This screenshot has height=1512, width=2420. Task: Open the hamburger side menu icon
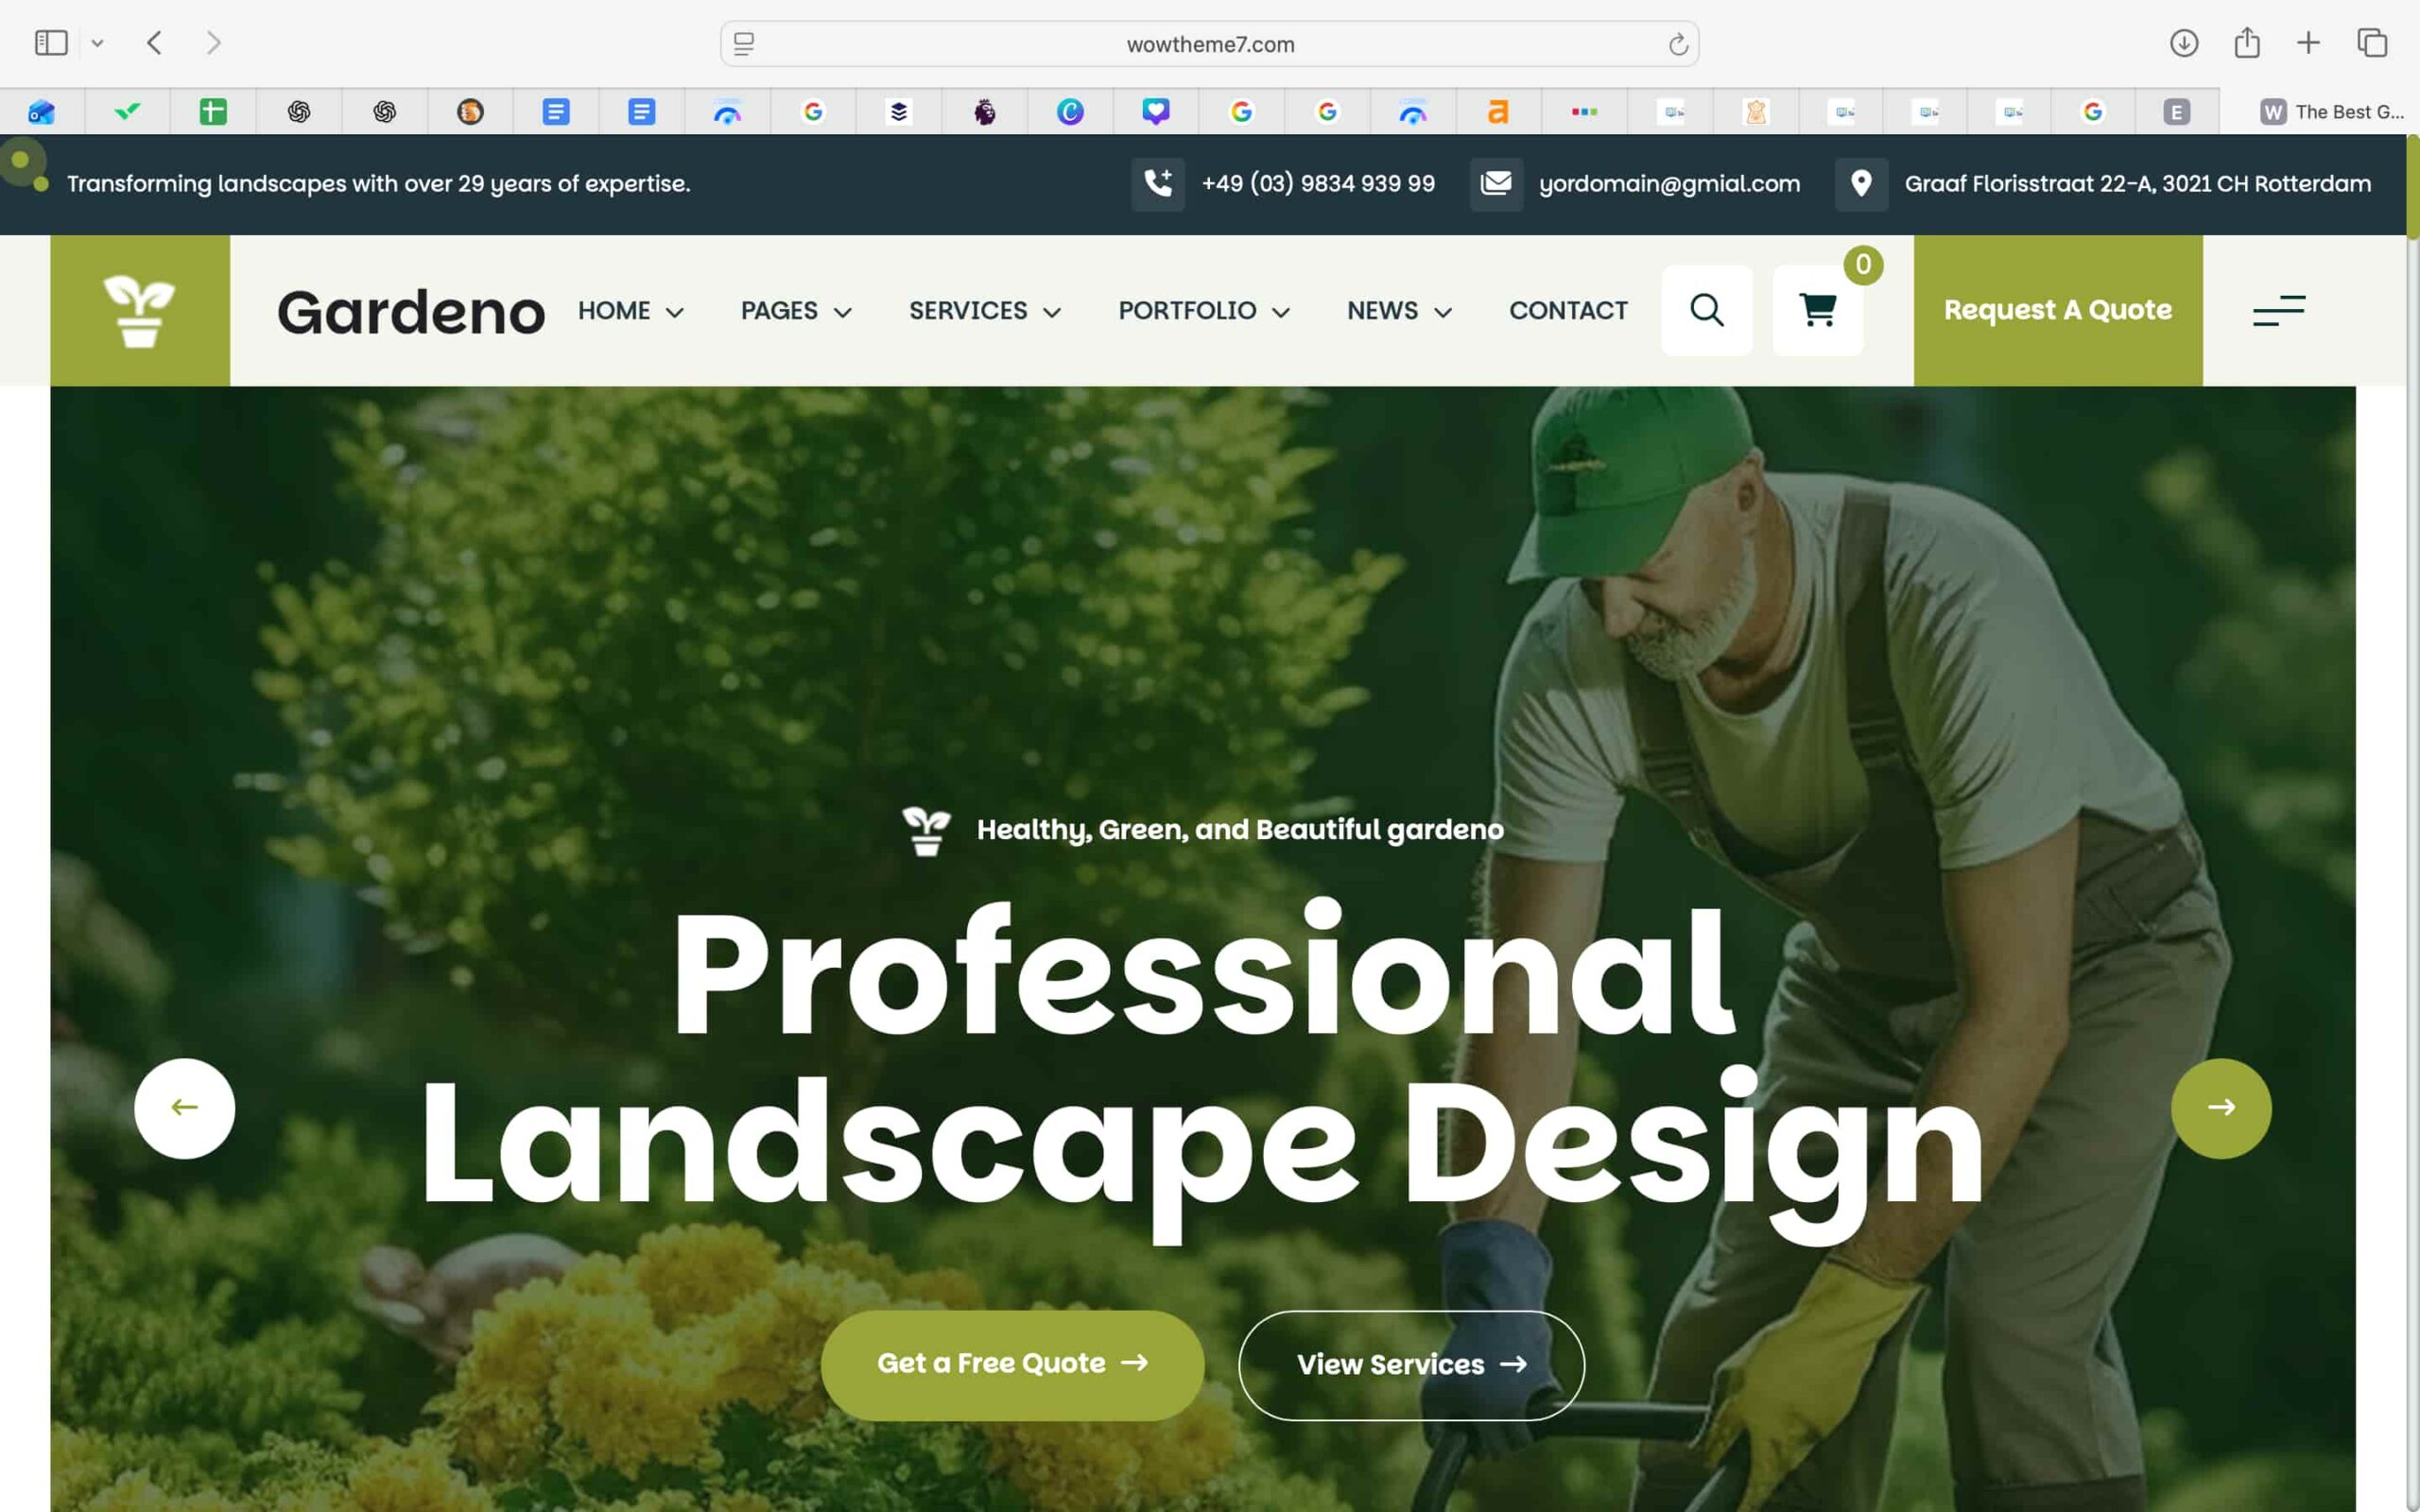tap(2278, 310)
